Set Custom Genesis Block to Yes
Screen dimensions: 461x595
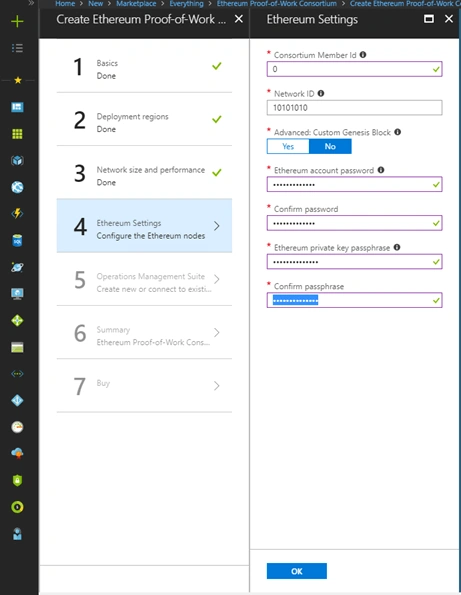pyautogui.click(x=288, y=146)
